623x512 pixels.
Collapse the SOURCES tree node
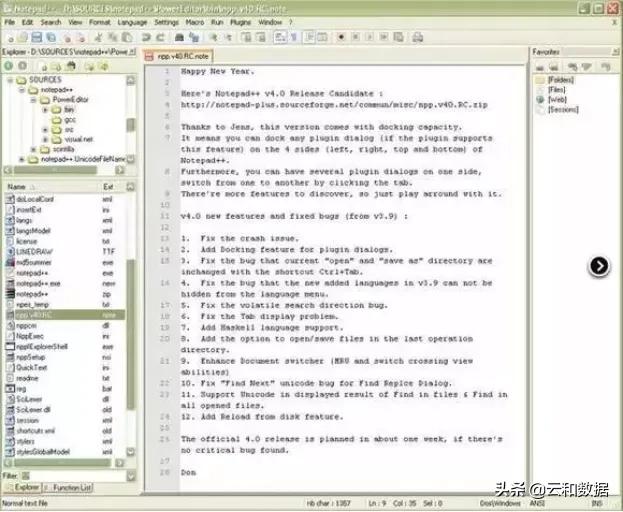tap(10, 80)
